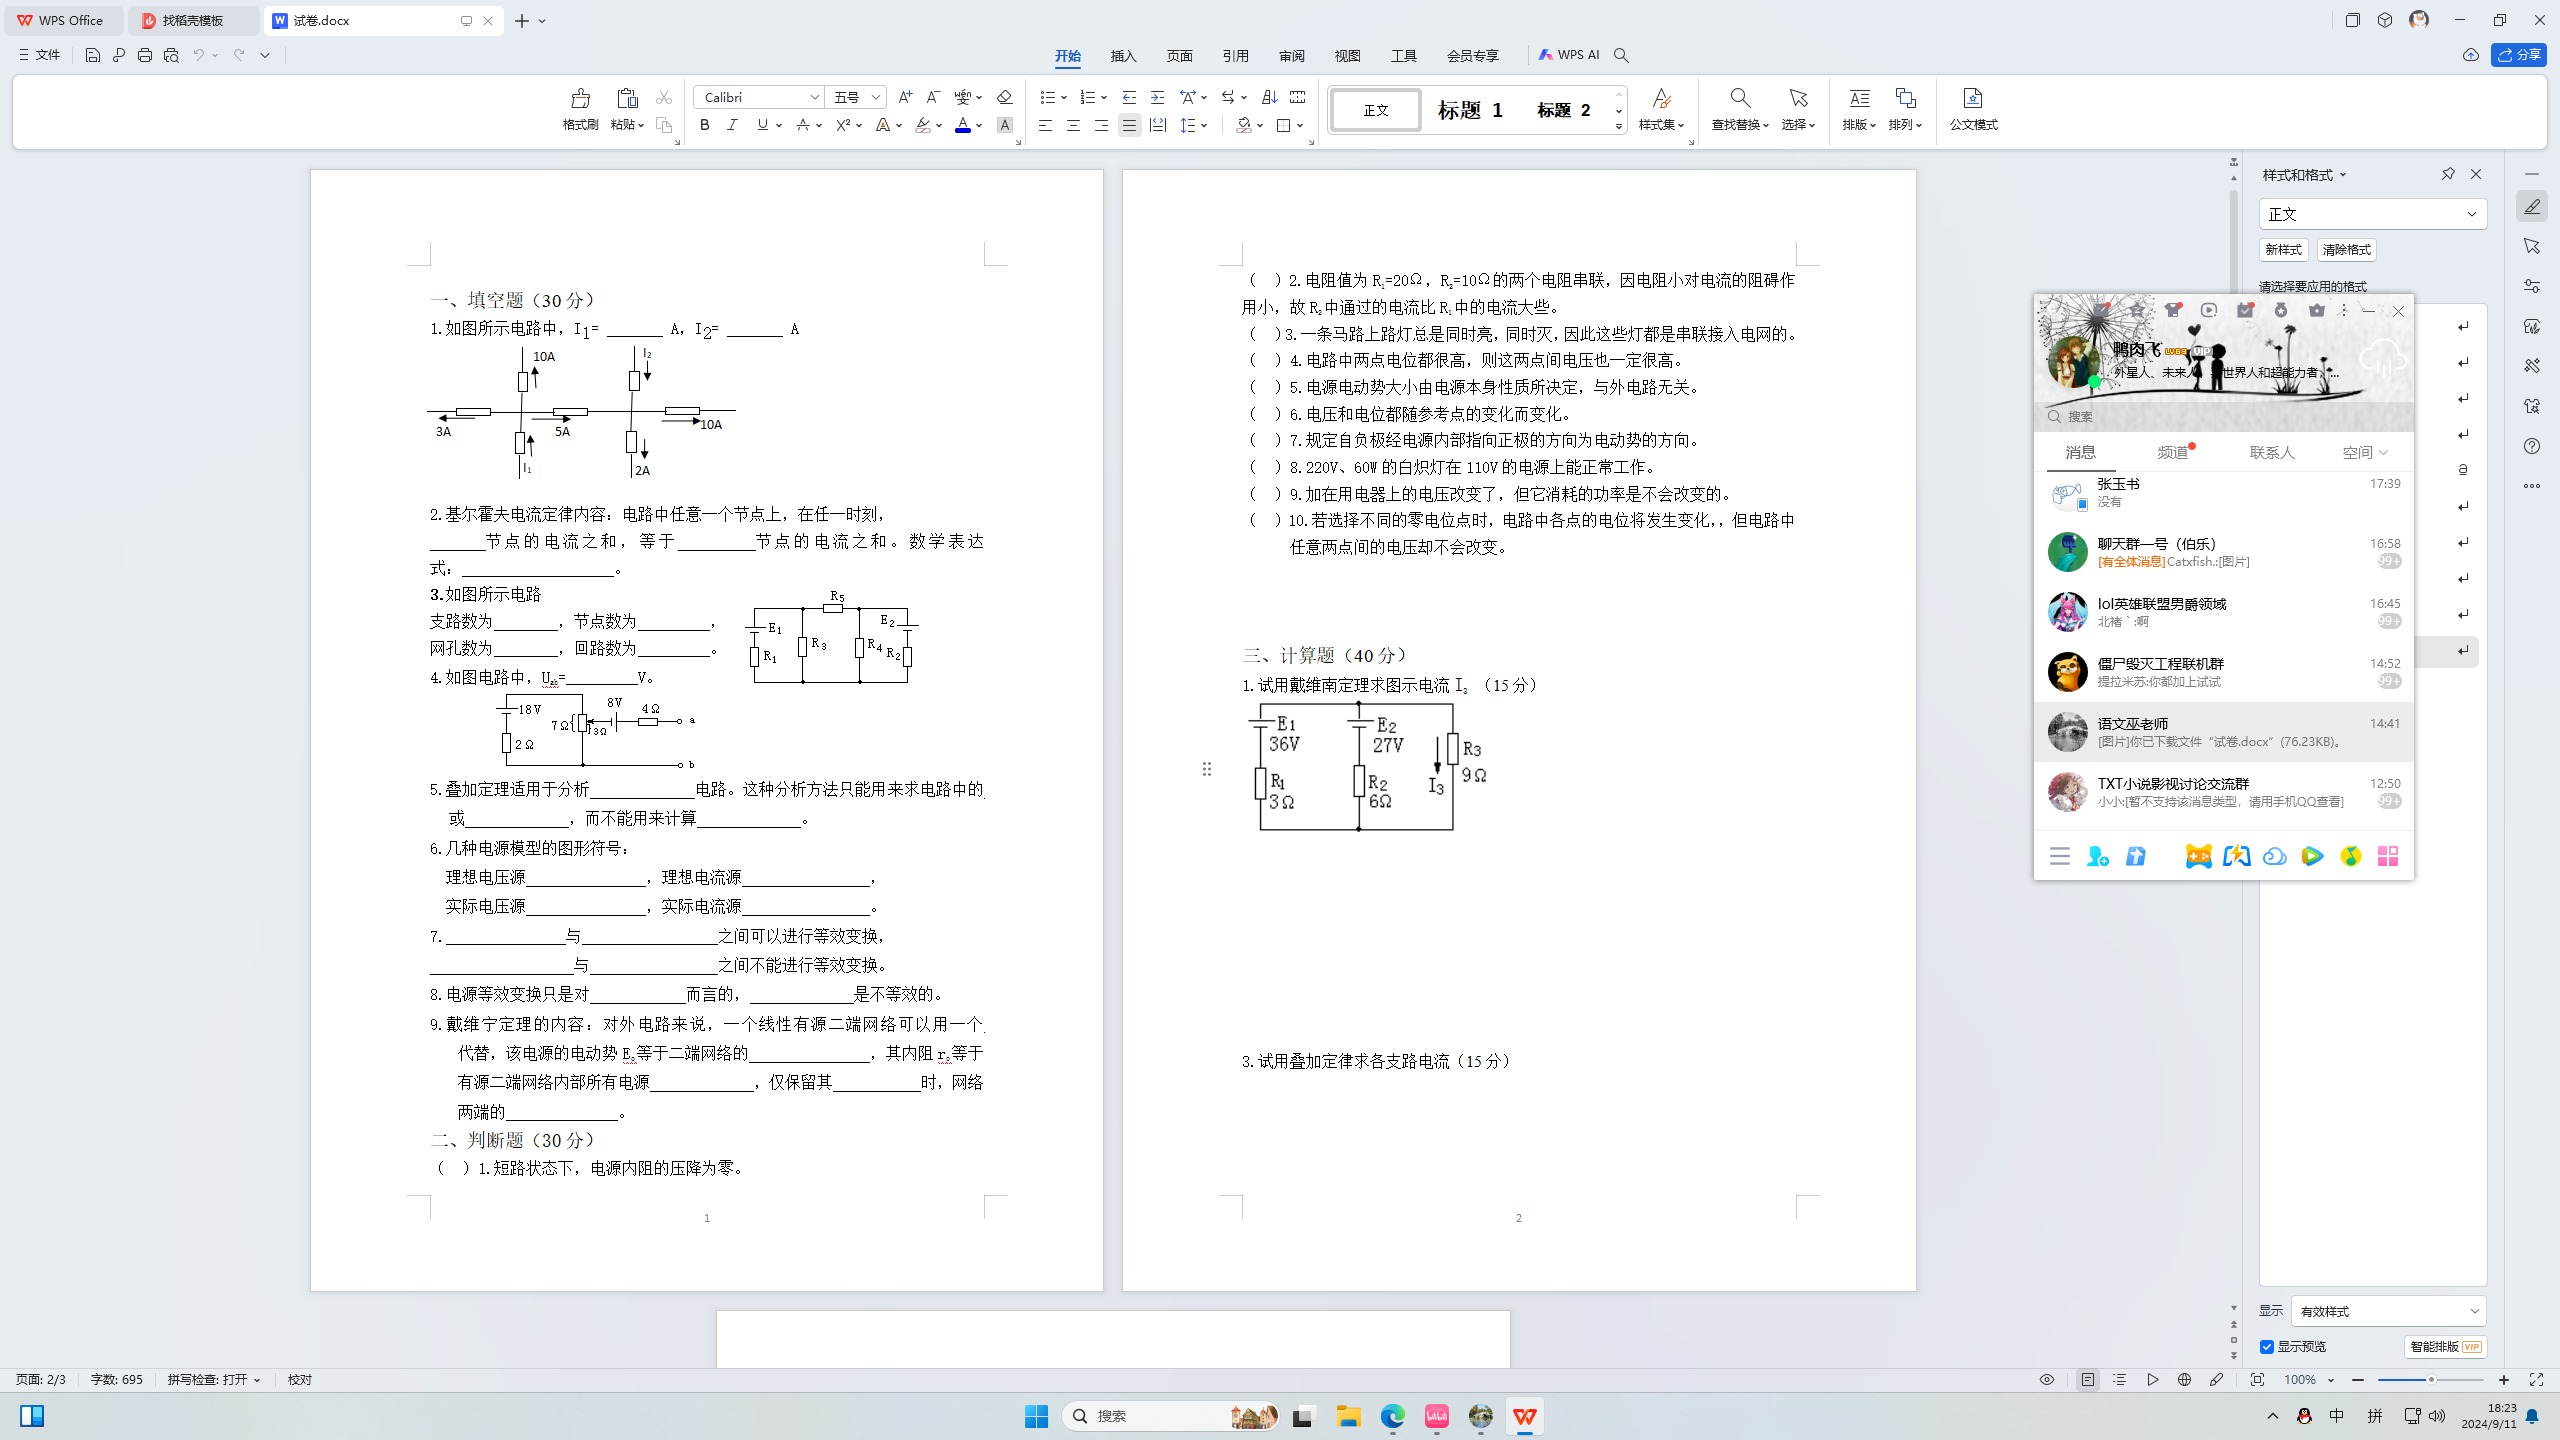2560x1440 pixels.
Task: Click the print icon in quick access toolbar
Action: tap(144, 55)
